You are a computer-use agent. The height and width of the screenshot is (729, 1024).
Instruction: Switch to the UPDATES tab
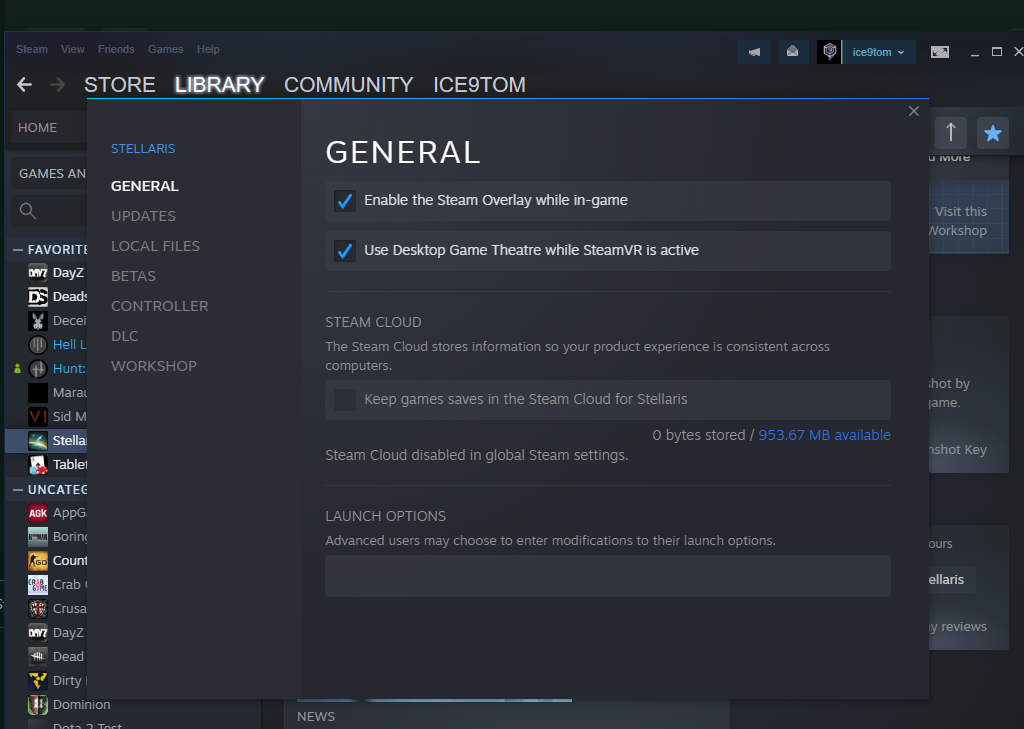(143, 216)
